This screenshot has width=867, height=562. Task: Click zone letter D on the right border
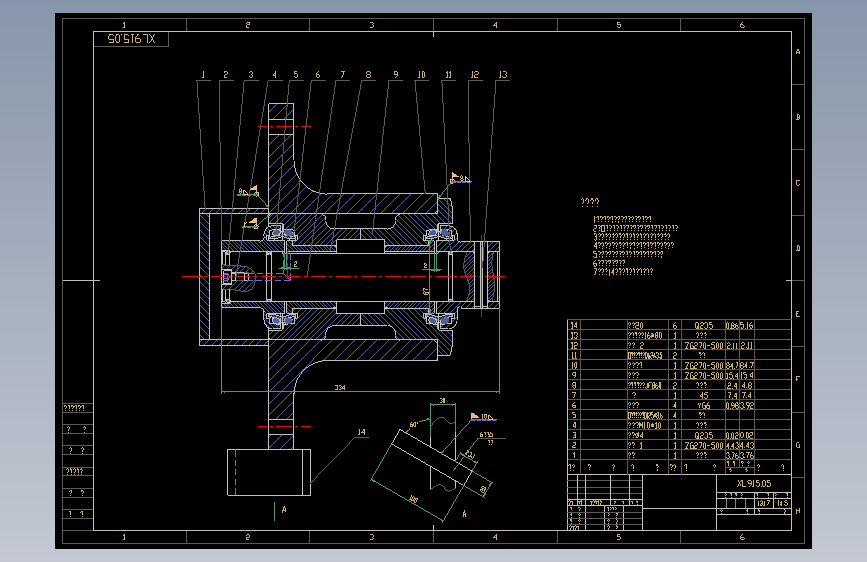pyautogui.click(x=798, y=248)
